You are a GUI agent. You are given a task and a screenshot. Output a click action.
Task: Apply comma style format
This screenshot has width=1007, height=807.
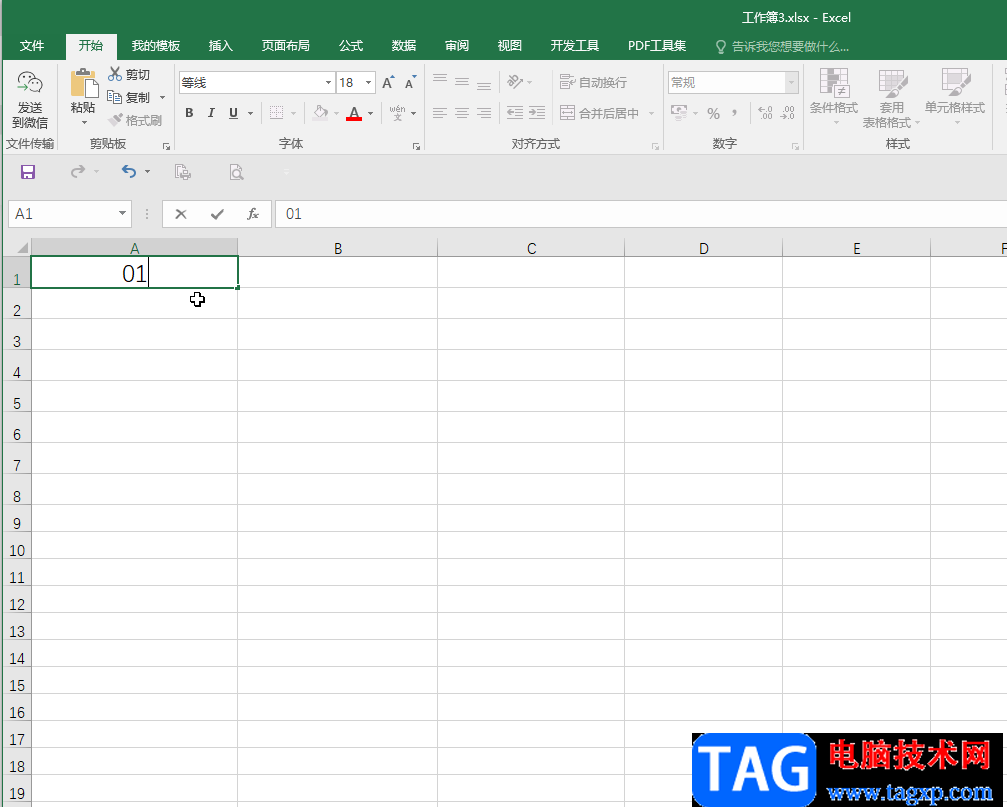[x=734, y=113]
